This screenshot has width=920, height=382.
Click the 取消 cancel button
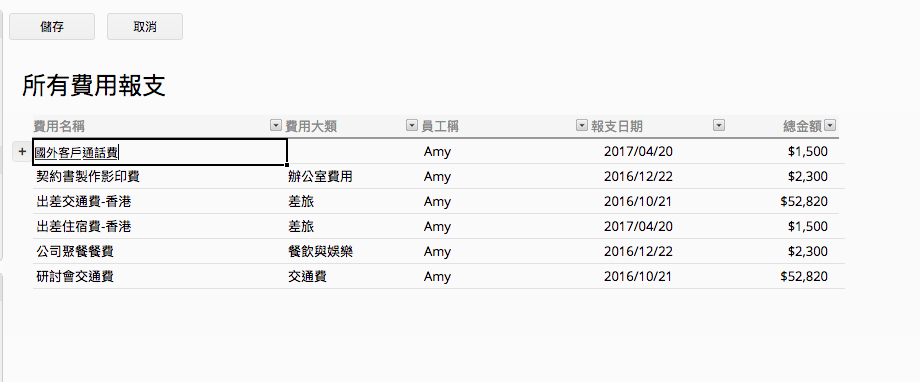click(144, 27)
